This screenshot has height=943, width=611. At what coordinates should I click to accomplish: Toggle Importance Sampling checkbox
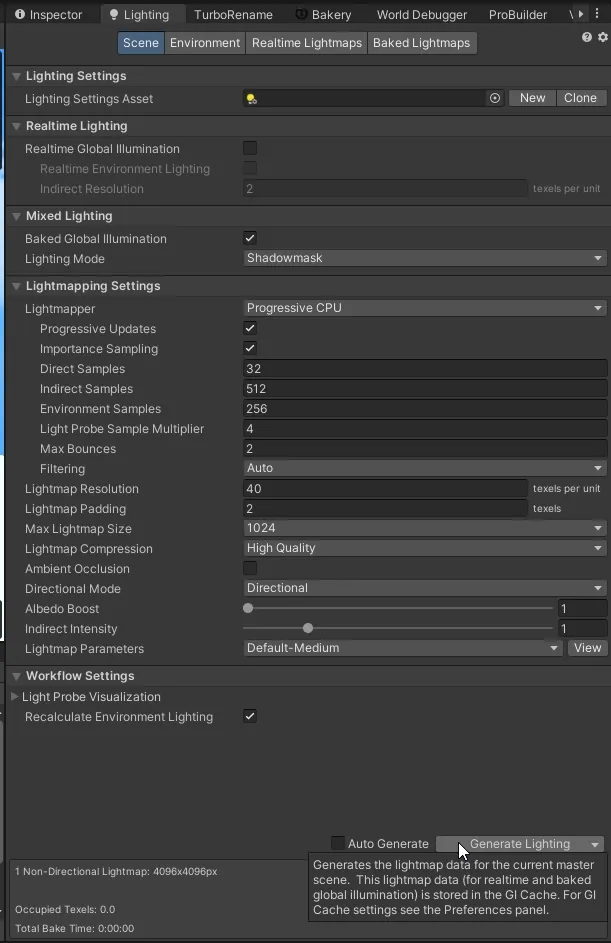[250, 348]
